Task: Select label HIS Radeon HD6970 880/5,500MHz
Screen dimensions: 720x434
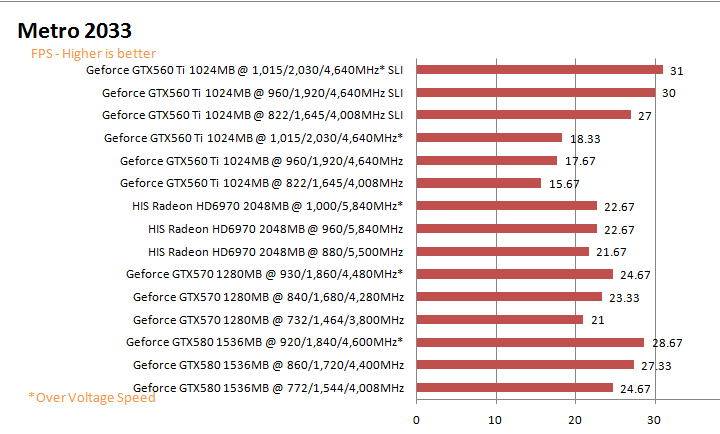Action: point(276,252)
